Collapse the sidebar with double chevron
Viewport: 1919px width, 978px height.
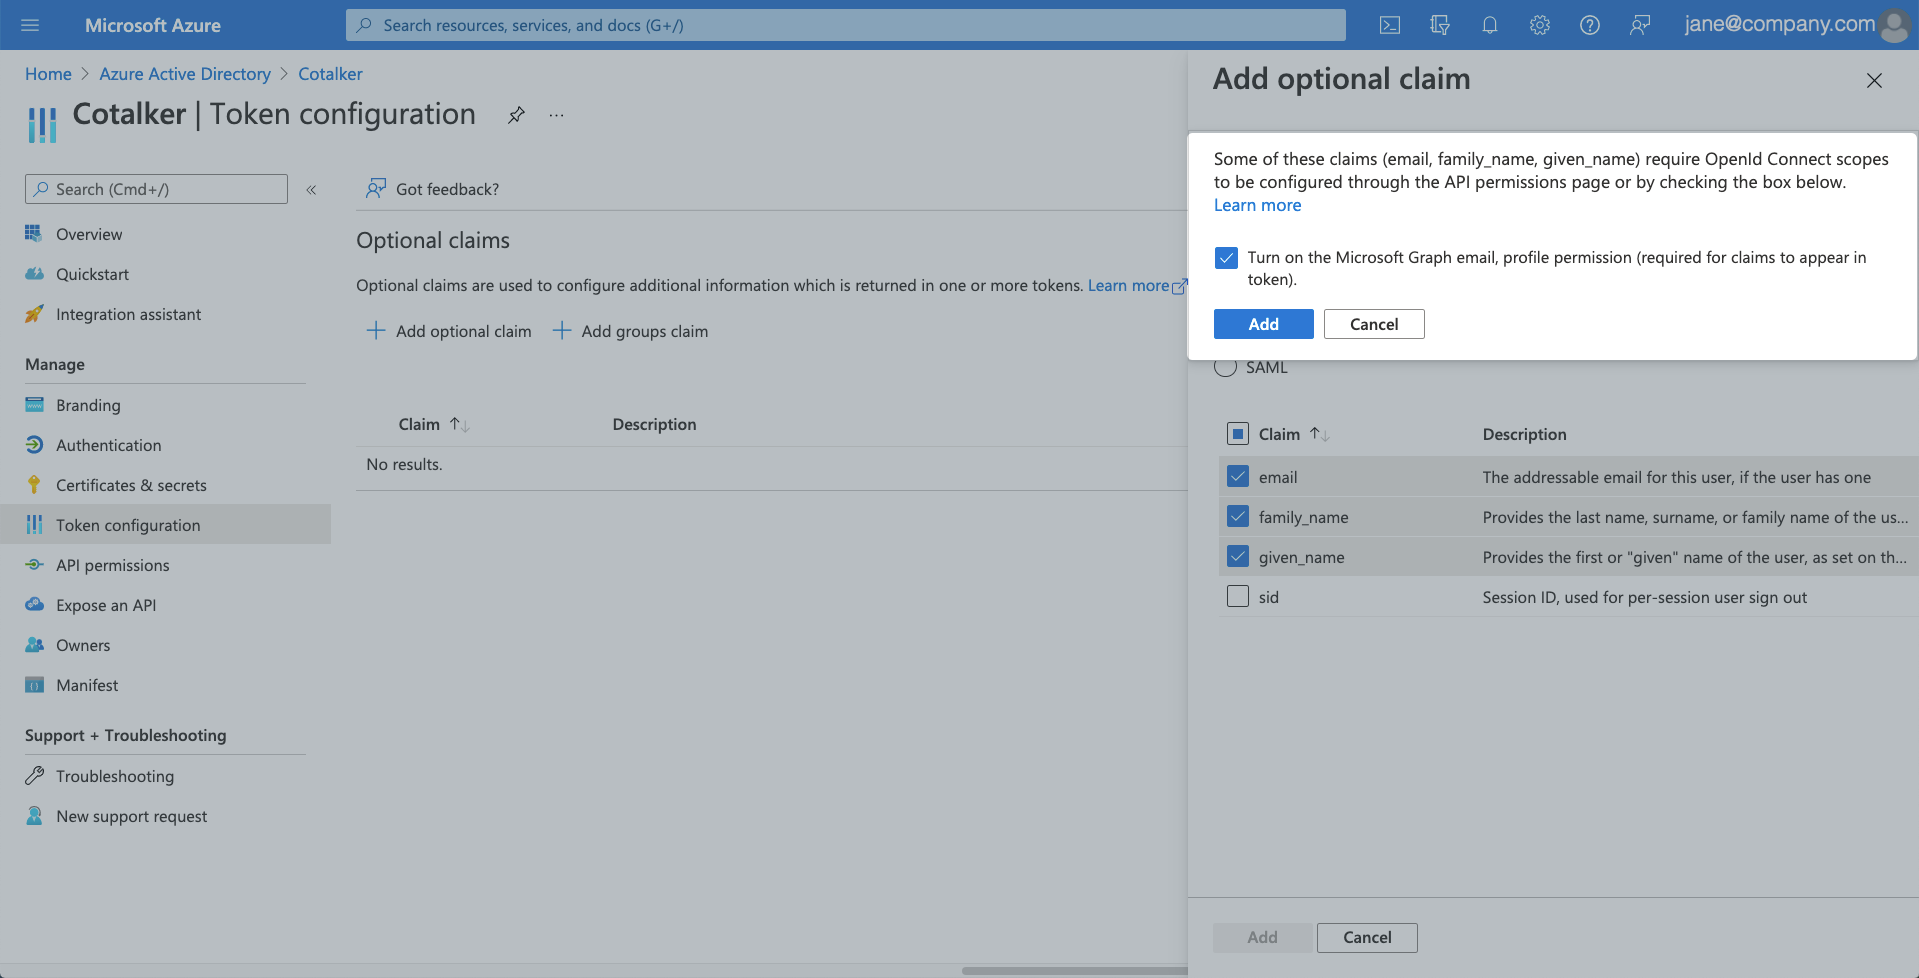pyautogui.click(x=311, y=189)
